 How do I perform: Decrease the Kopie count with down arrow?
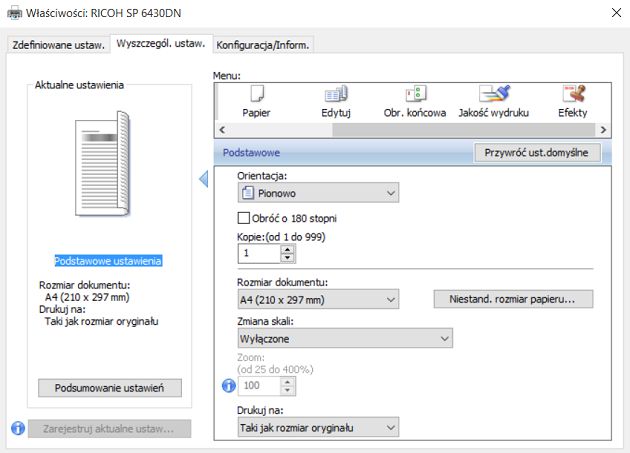[x=287, y=258]
